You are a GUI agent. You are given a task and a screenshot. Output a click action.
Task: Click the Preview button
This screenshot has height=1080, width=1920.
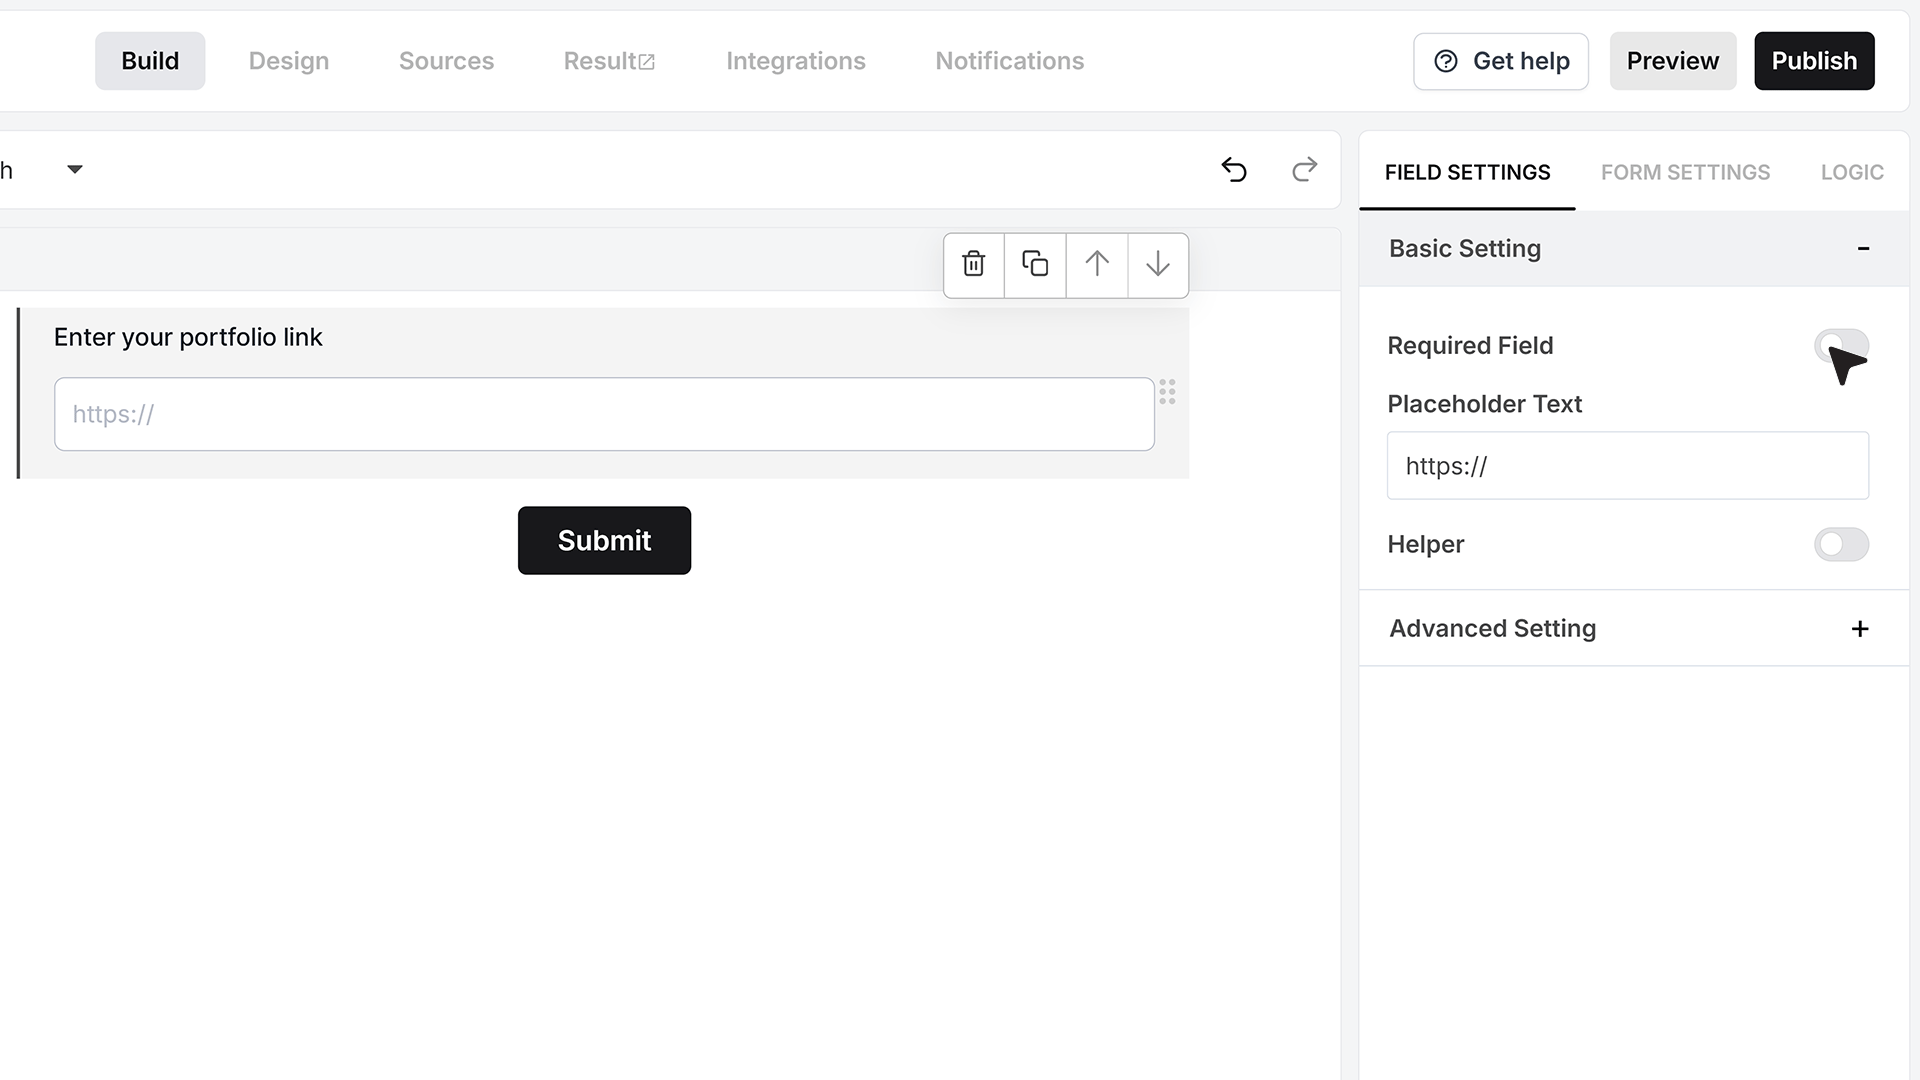1673,61
